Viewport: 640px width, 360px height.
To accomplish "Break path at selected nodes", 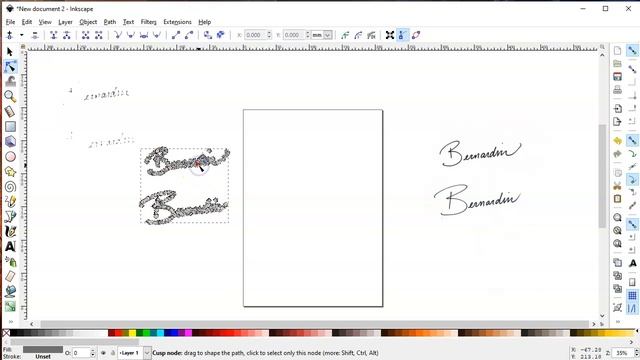I will pos(67,35).
